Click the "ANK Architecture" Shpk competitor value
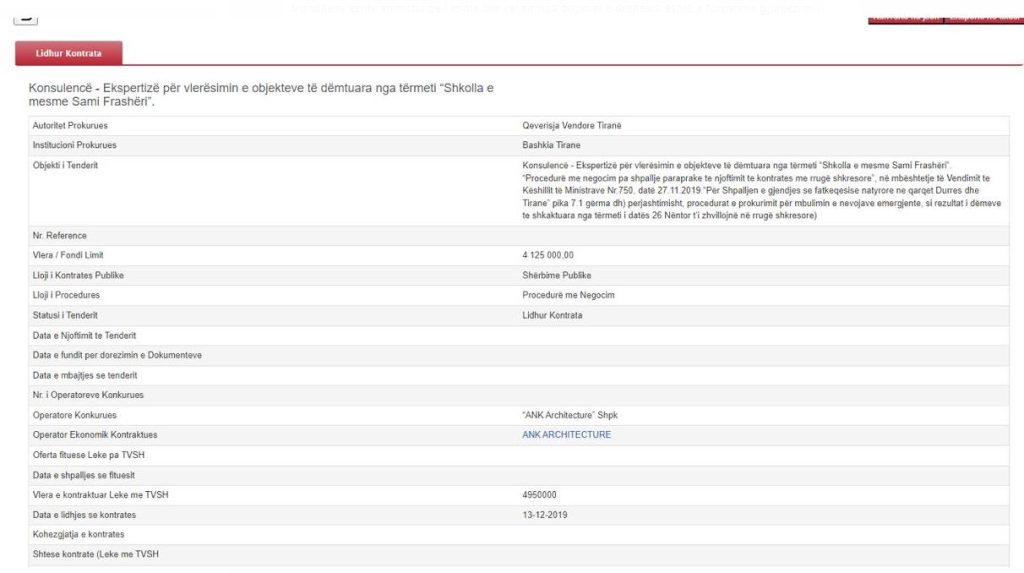The height and width of the screenshot is (573, 1024). (x=577, y=415)
